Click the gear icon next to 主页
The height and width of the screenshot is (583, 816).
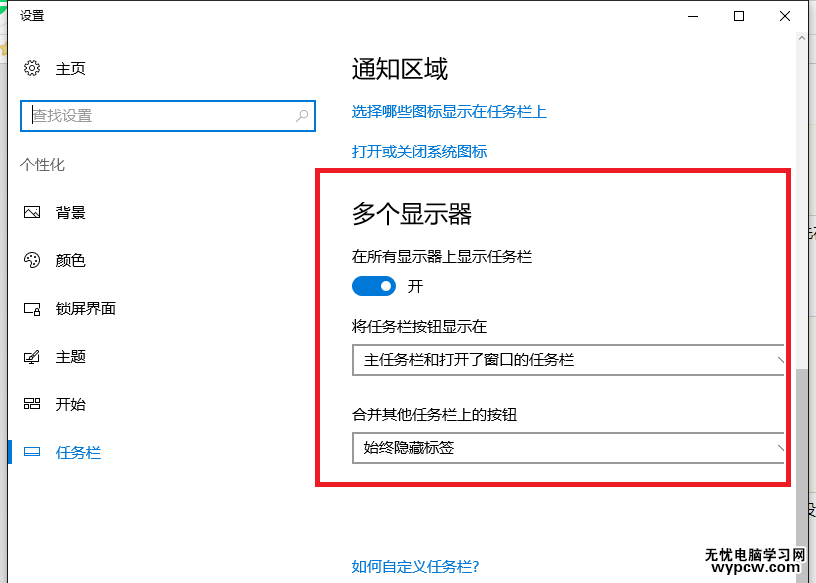[32, 68]
